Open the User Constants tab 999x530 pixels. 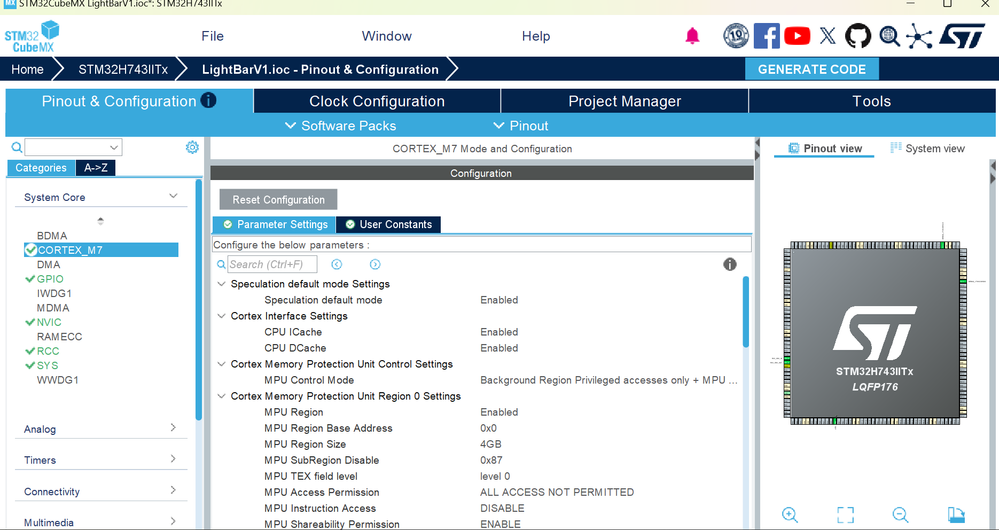(388, 224)
